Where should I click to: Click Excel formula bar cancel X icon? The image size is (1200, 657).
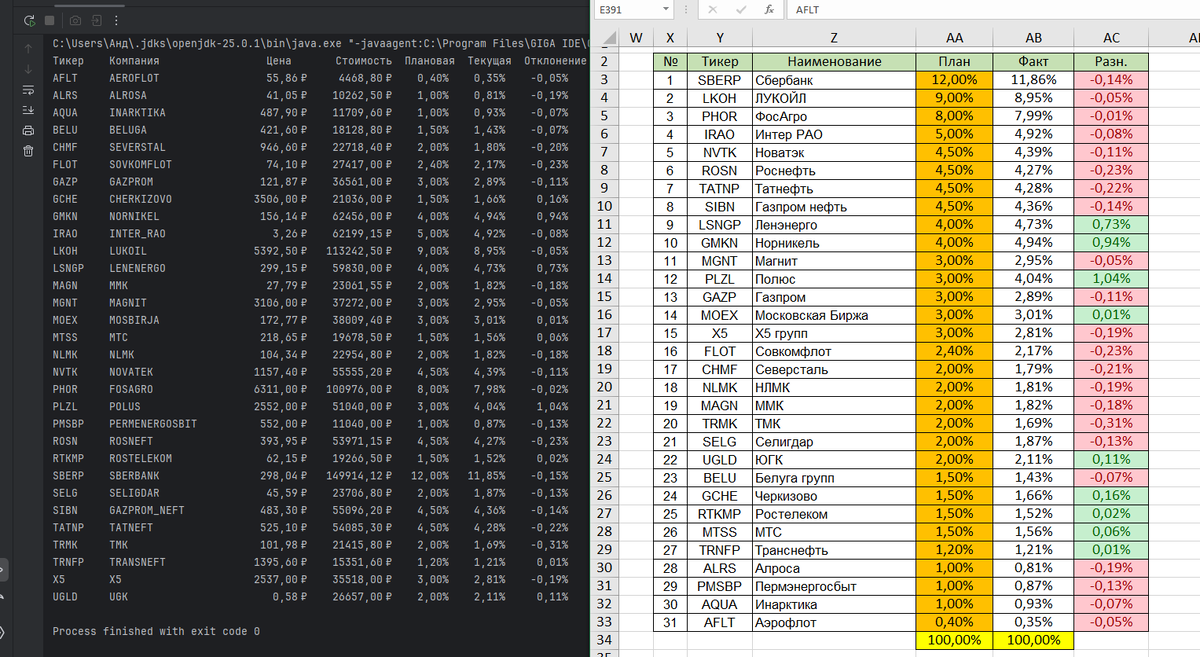pyautogui.click(x=712, y=9)
